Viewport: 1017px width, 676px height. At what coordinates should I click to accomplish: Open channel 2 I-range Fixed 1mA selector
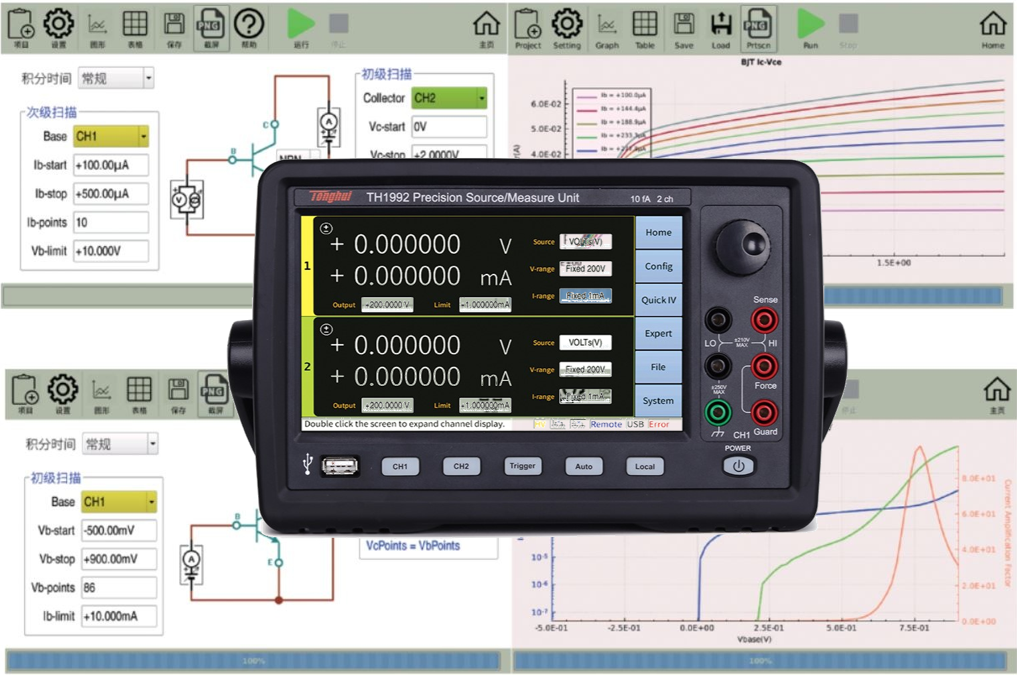[586, 396]
